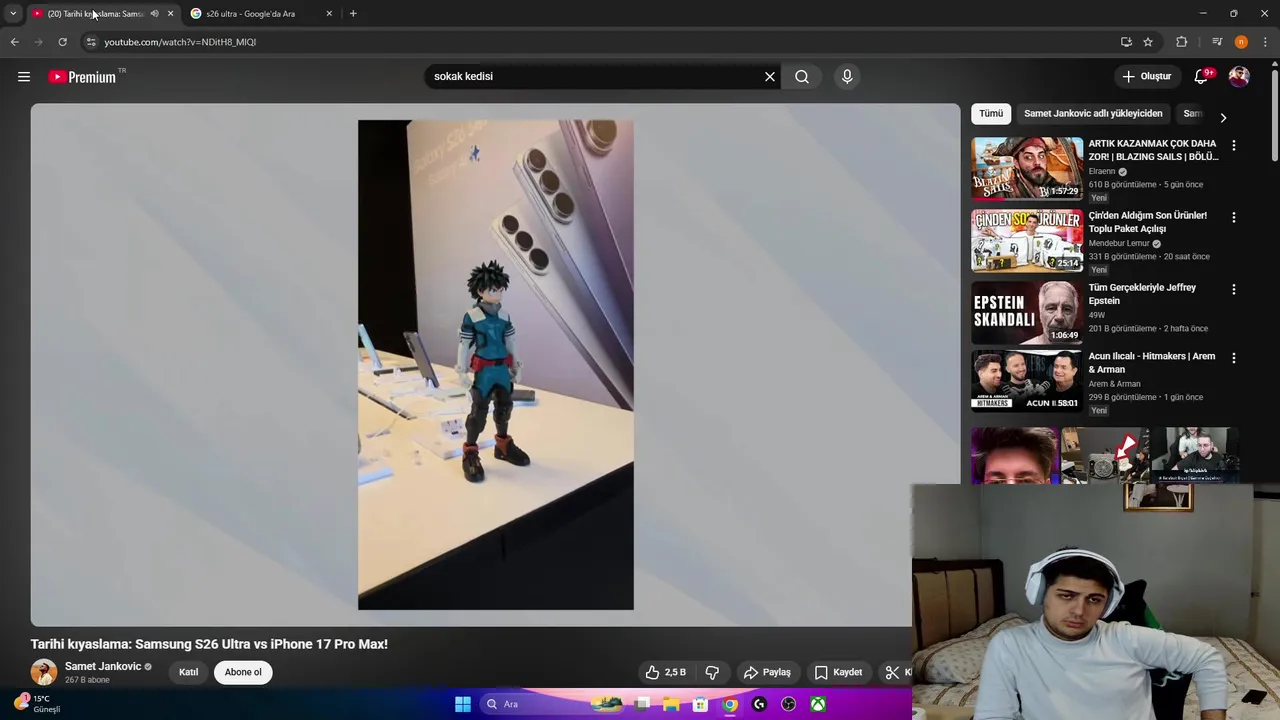
Task: Click the magnifier search button
Action: coord(802,76)
